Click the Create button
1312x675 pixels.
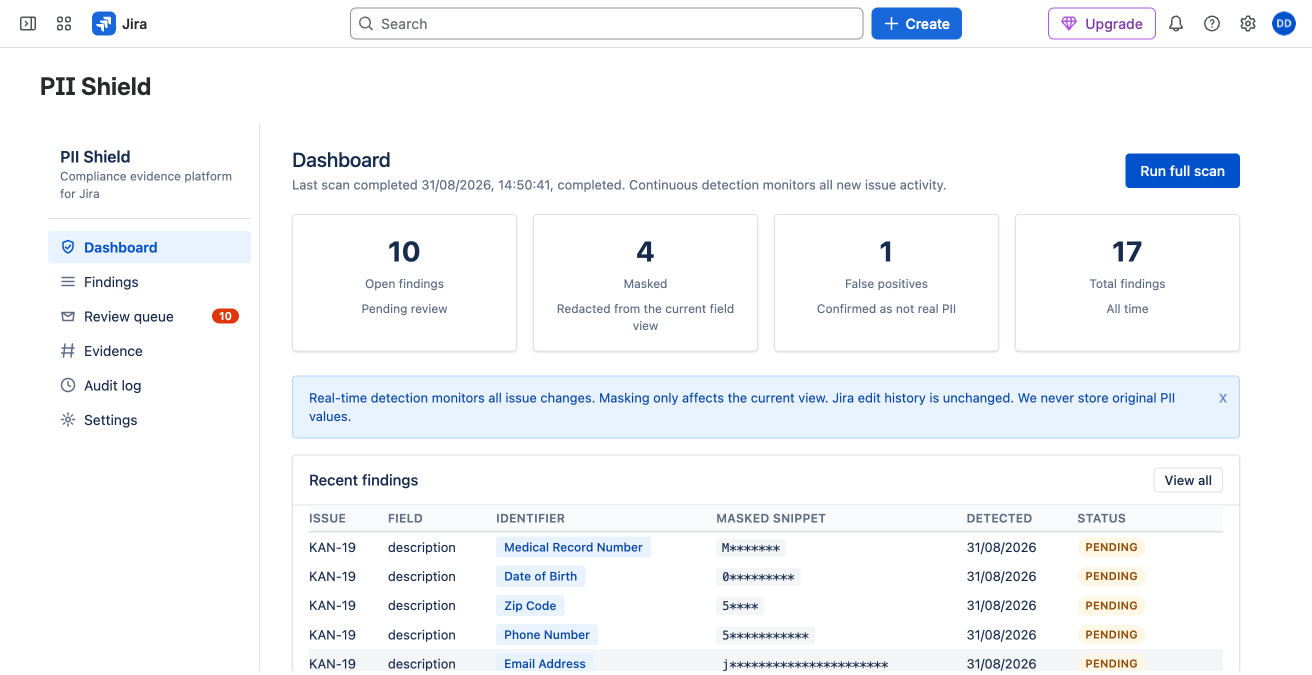916,23
